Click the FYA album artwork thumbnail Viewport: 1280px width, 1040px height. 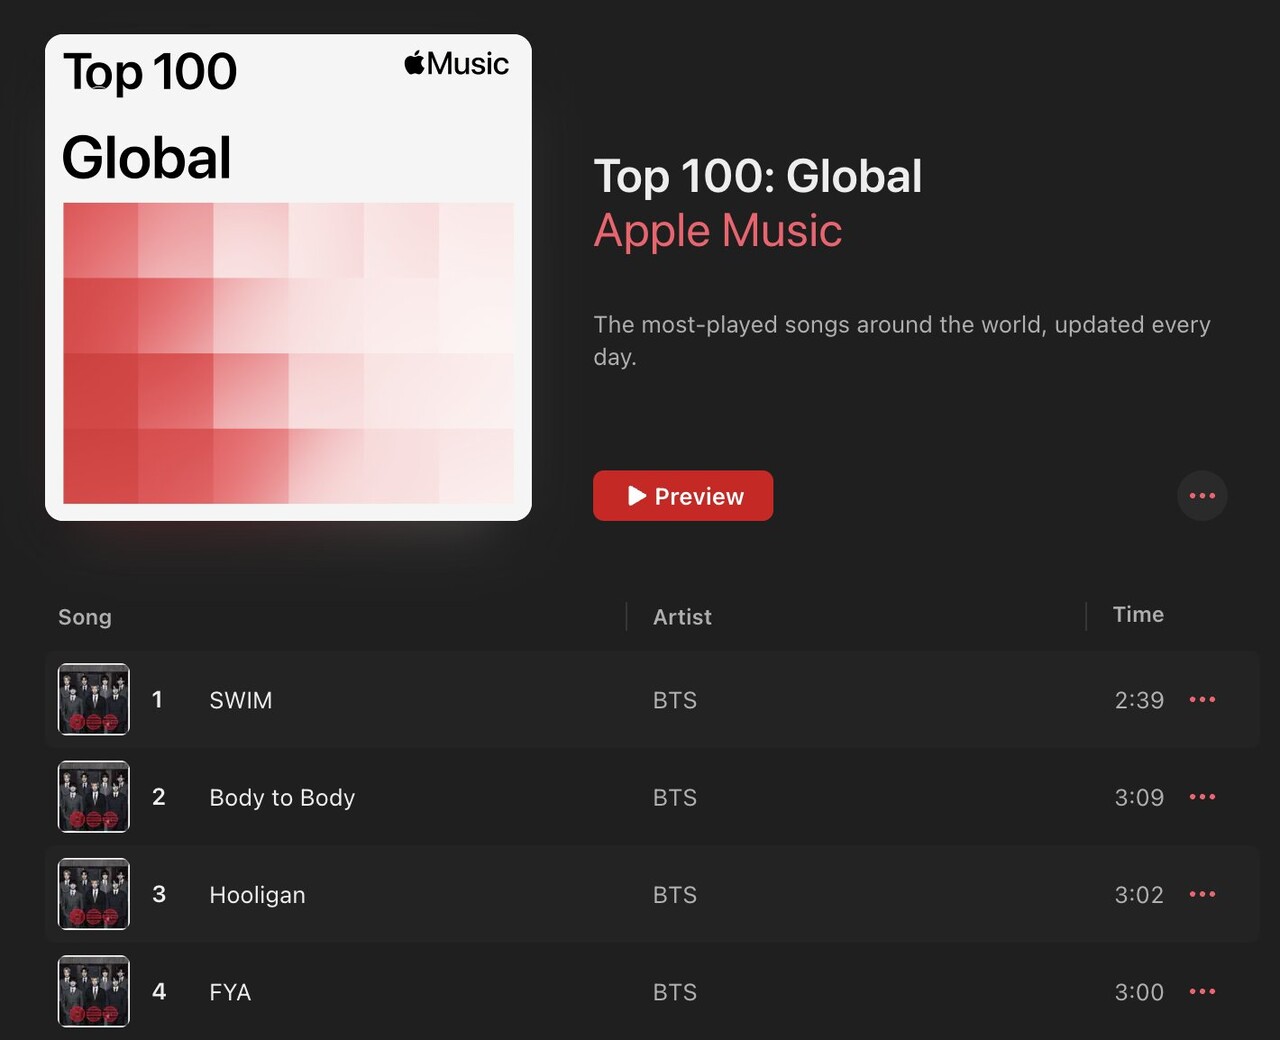(94, 991)
